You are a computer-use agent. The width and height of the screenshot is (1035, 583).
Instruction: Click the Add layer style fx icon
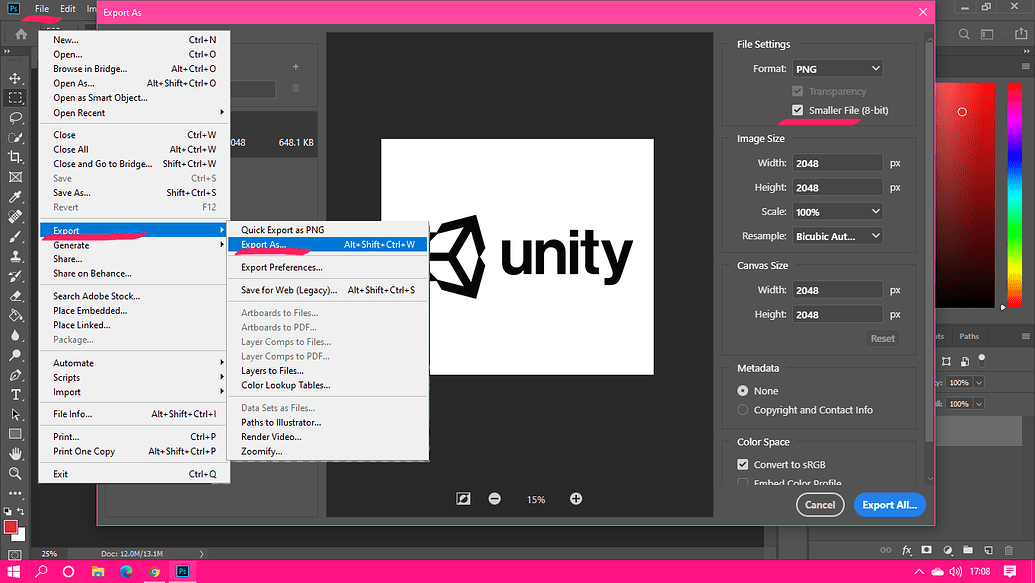[906, 550]
